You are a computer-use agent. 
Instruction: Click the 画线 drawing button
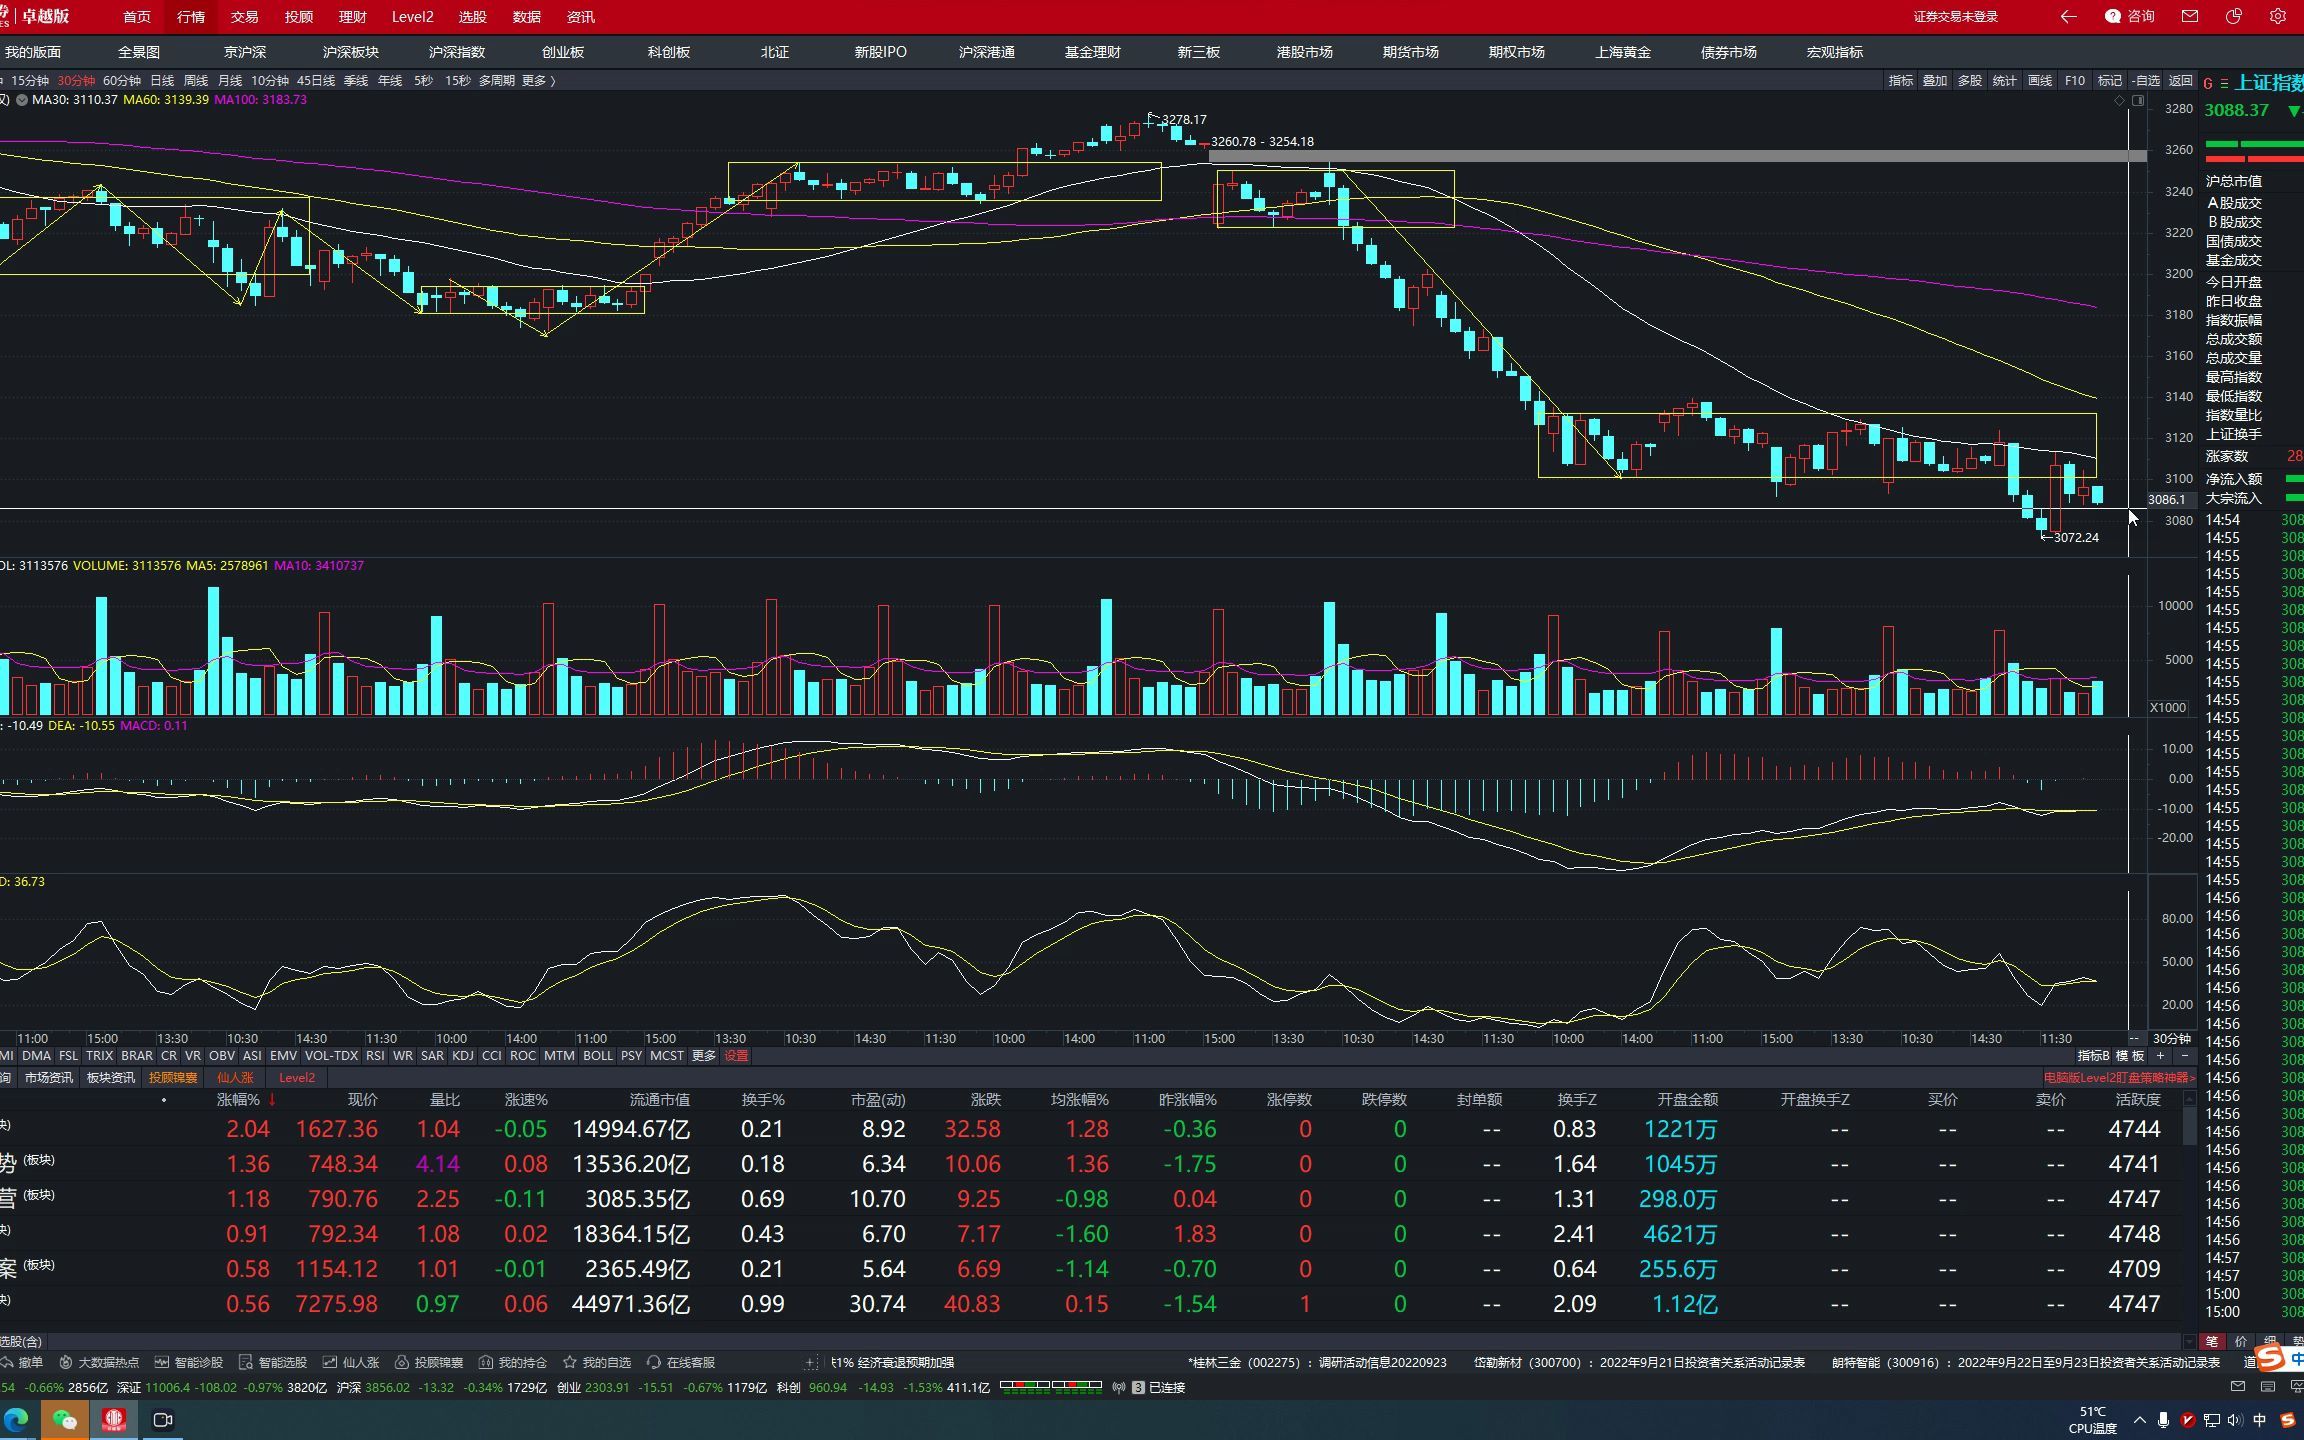(2040, 80)
